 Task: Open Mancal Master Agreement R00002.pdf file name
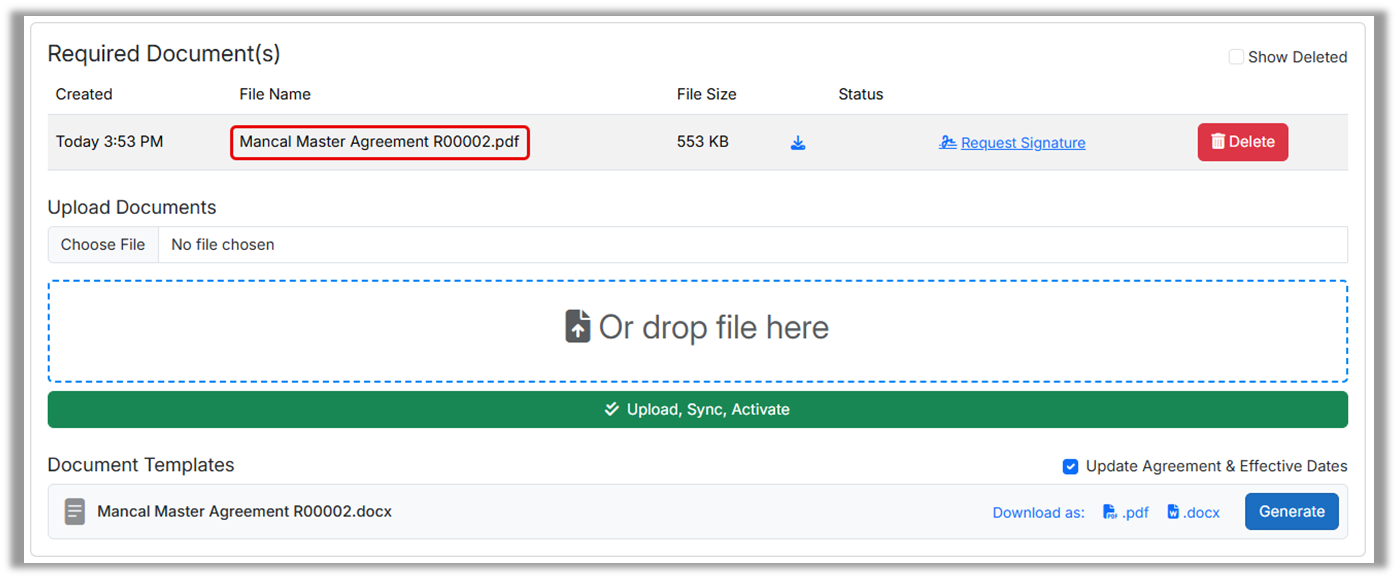click(x=379, y=142)
